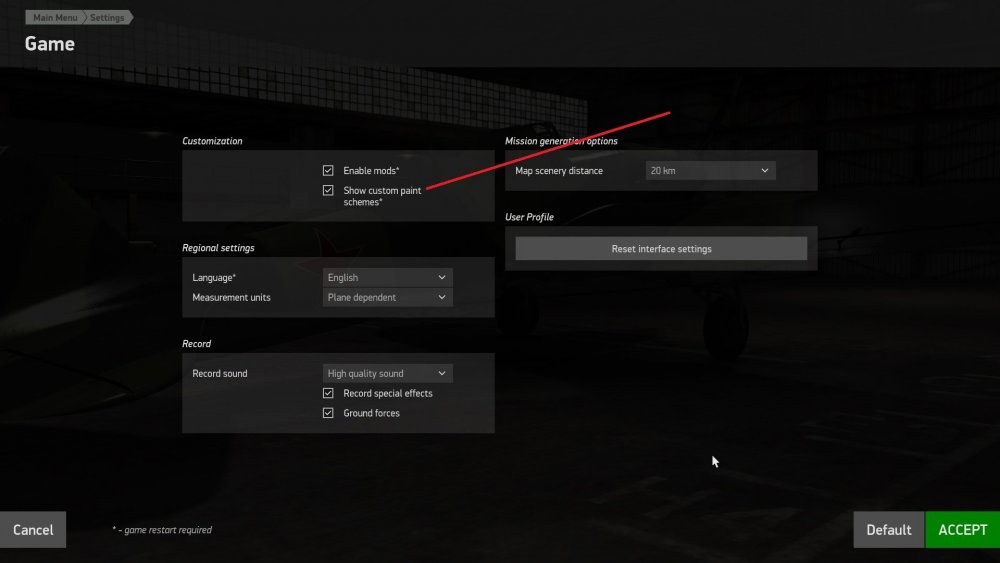Toggle Show custom paint schemes checkbox

coord(328,190)
